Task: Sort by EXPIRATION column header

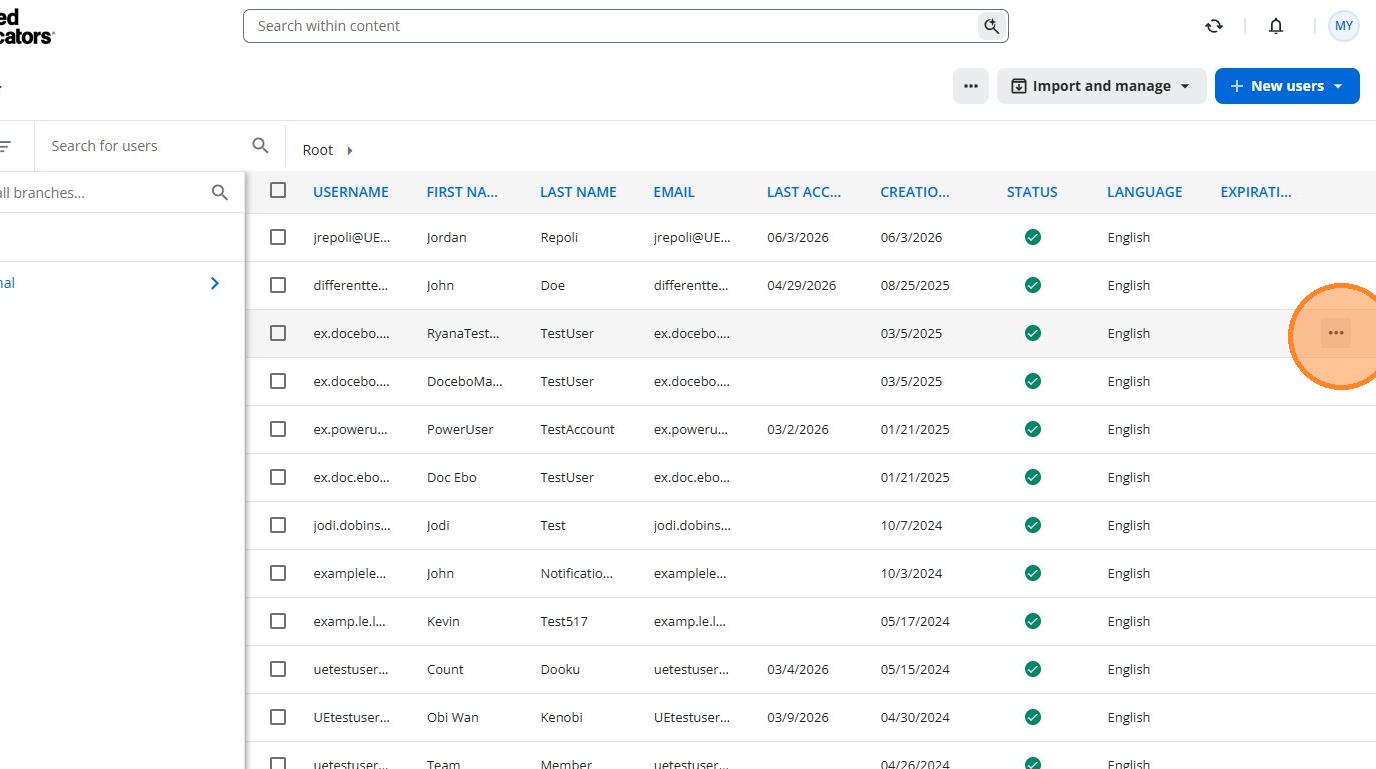Action: click(x=1256, y=192)
